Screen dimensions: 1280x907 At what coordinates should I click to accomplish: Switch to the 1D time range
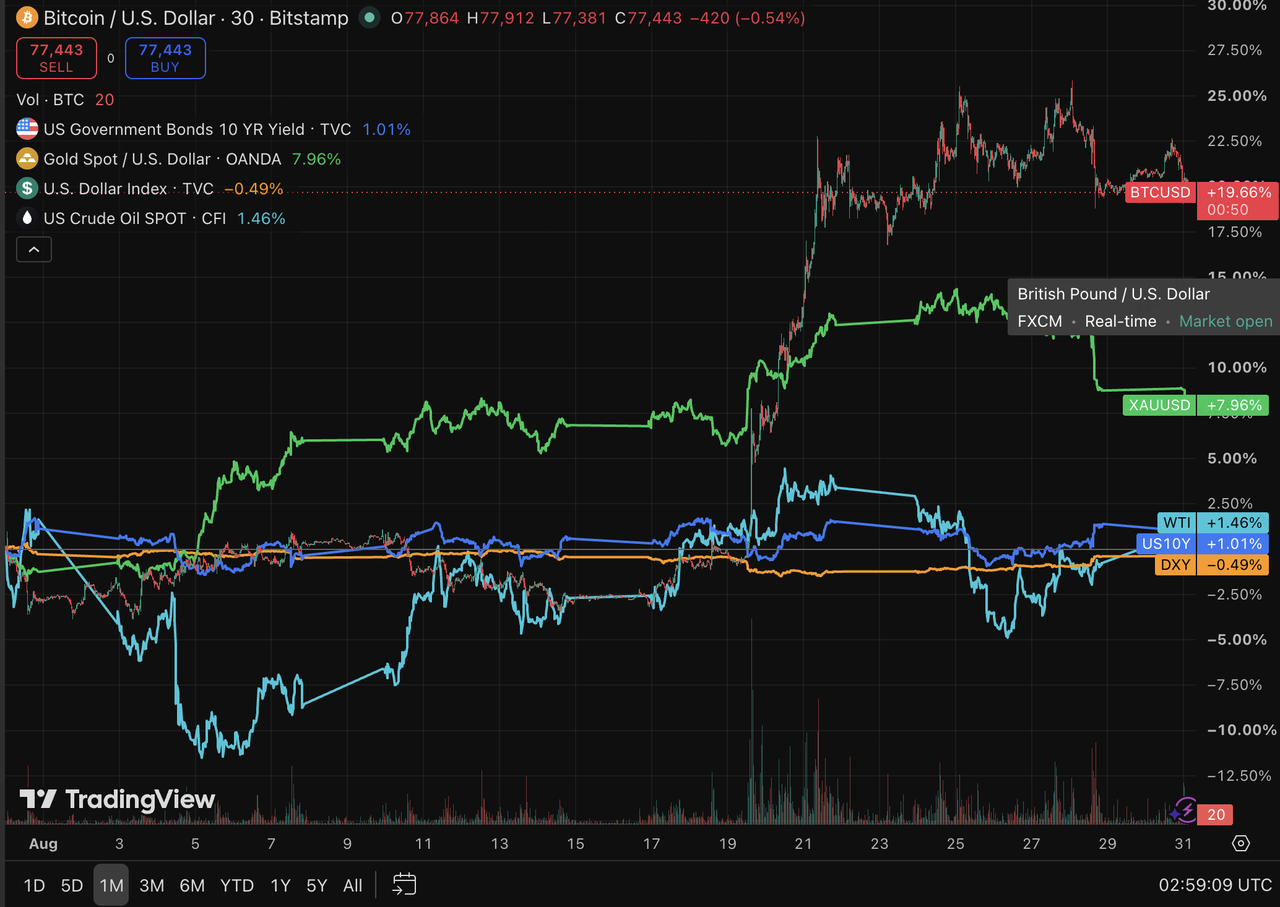tap(34, 885)
